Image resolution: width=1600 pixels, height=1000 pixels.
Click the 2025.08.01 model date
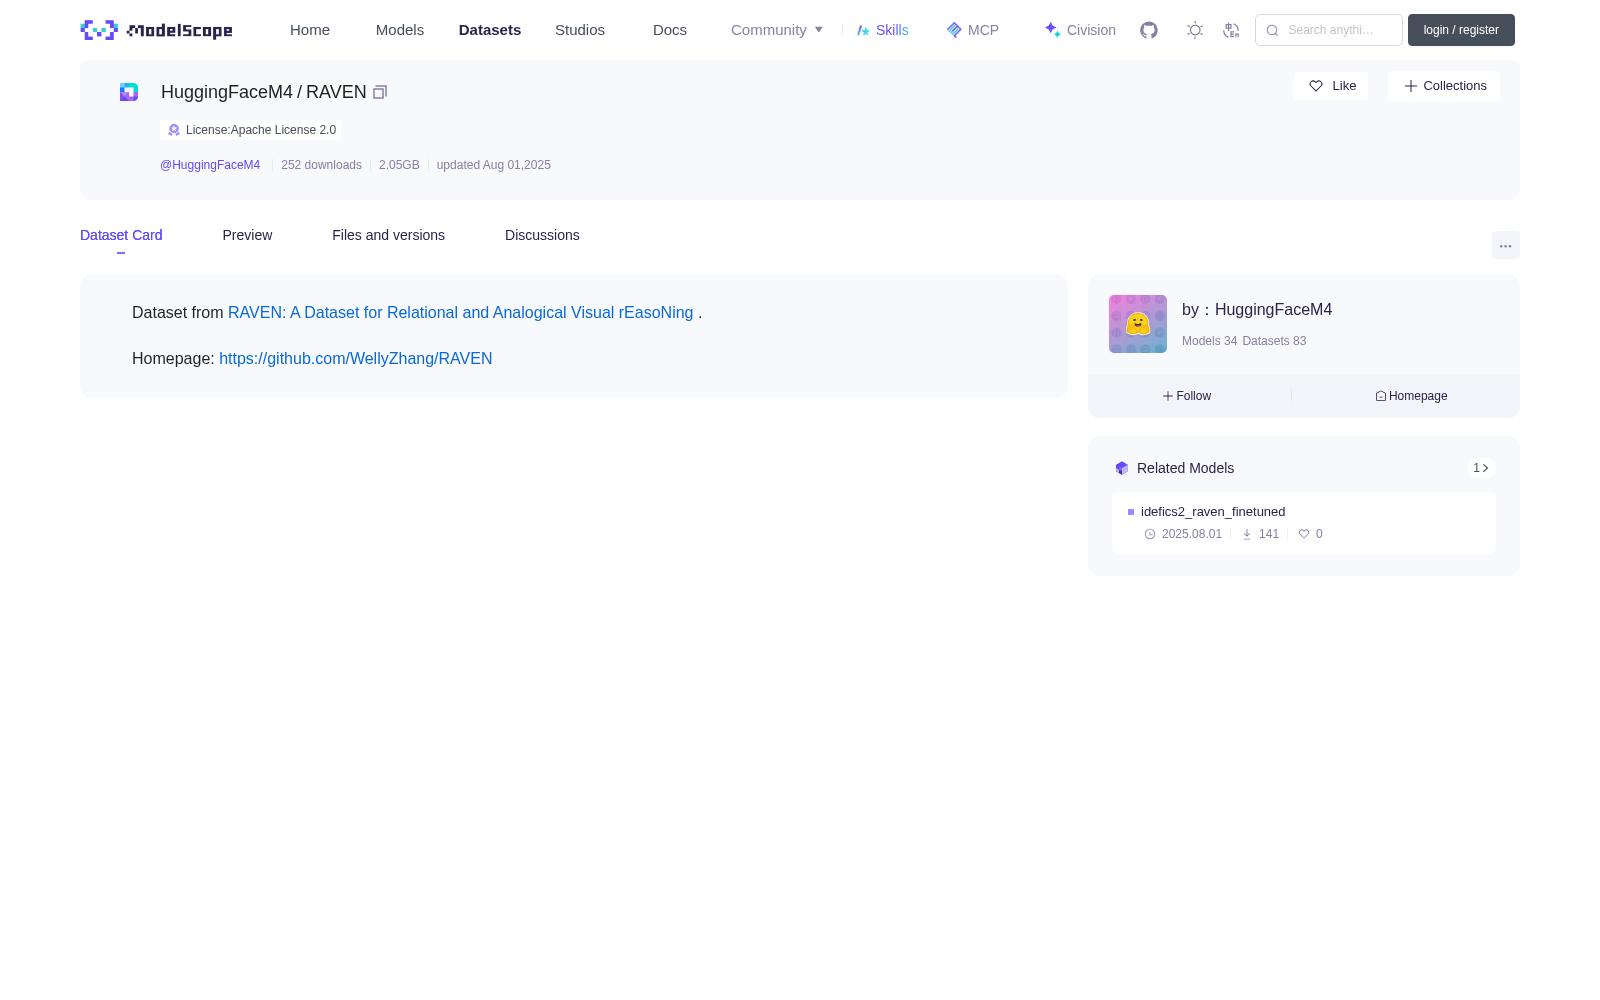pos(1184,534)
